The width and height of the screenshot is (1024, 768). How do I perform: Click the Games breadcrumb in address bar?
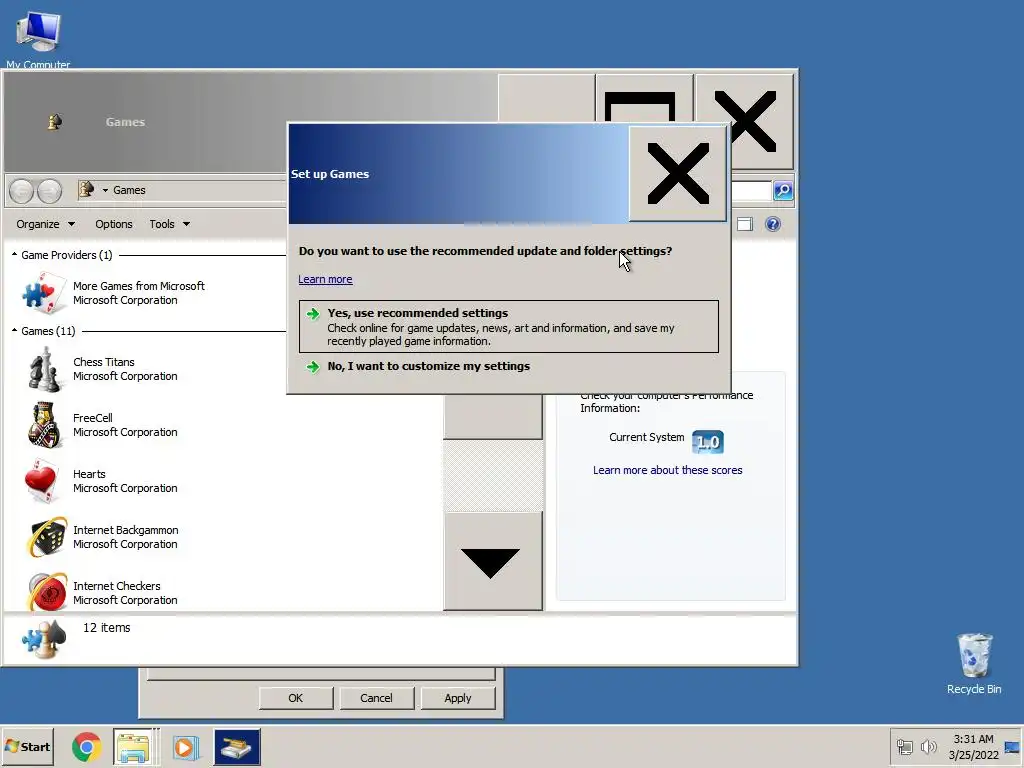(129, 190)
